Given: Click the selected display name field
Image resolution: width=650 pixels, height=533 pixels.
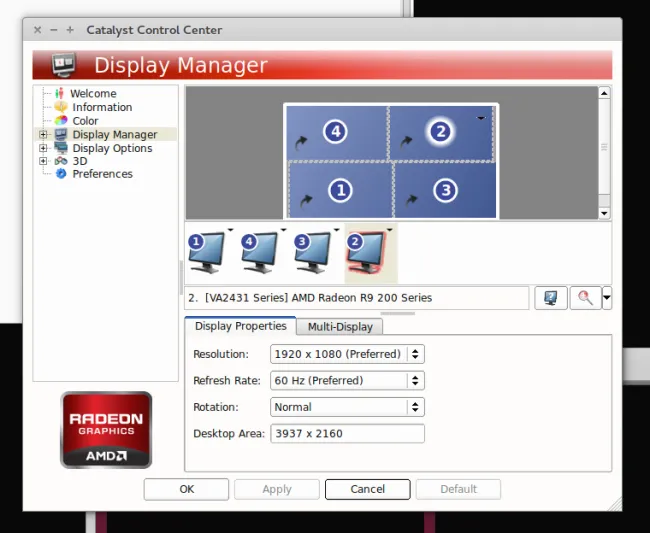Looking at the screenshot, I should [357, 298].
